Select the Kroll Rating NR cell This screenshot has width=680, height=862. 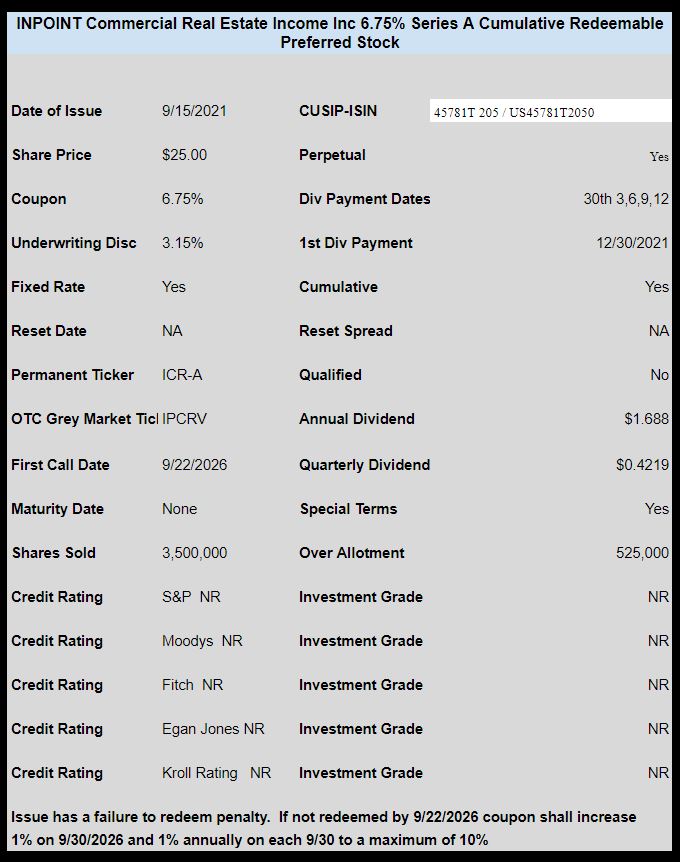click(217, 773)
